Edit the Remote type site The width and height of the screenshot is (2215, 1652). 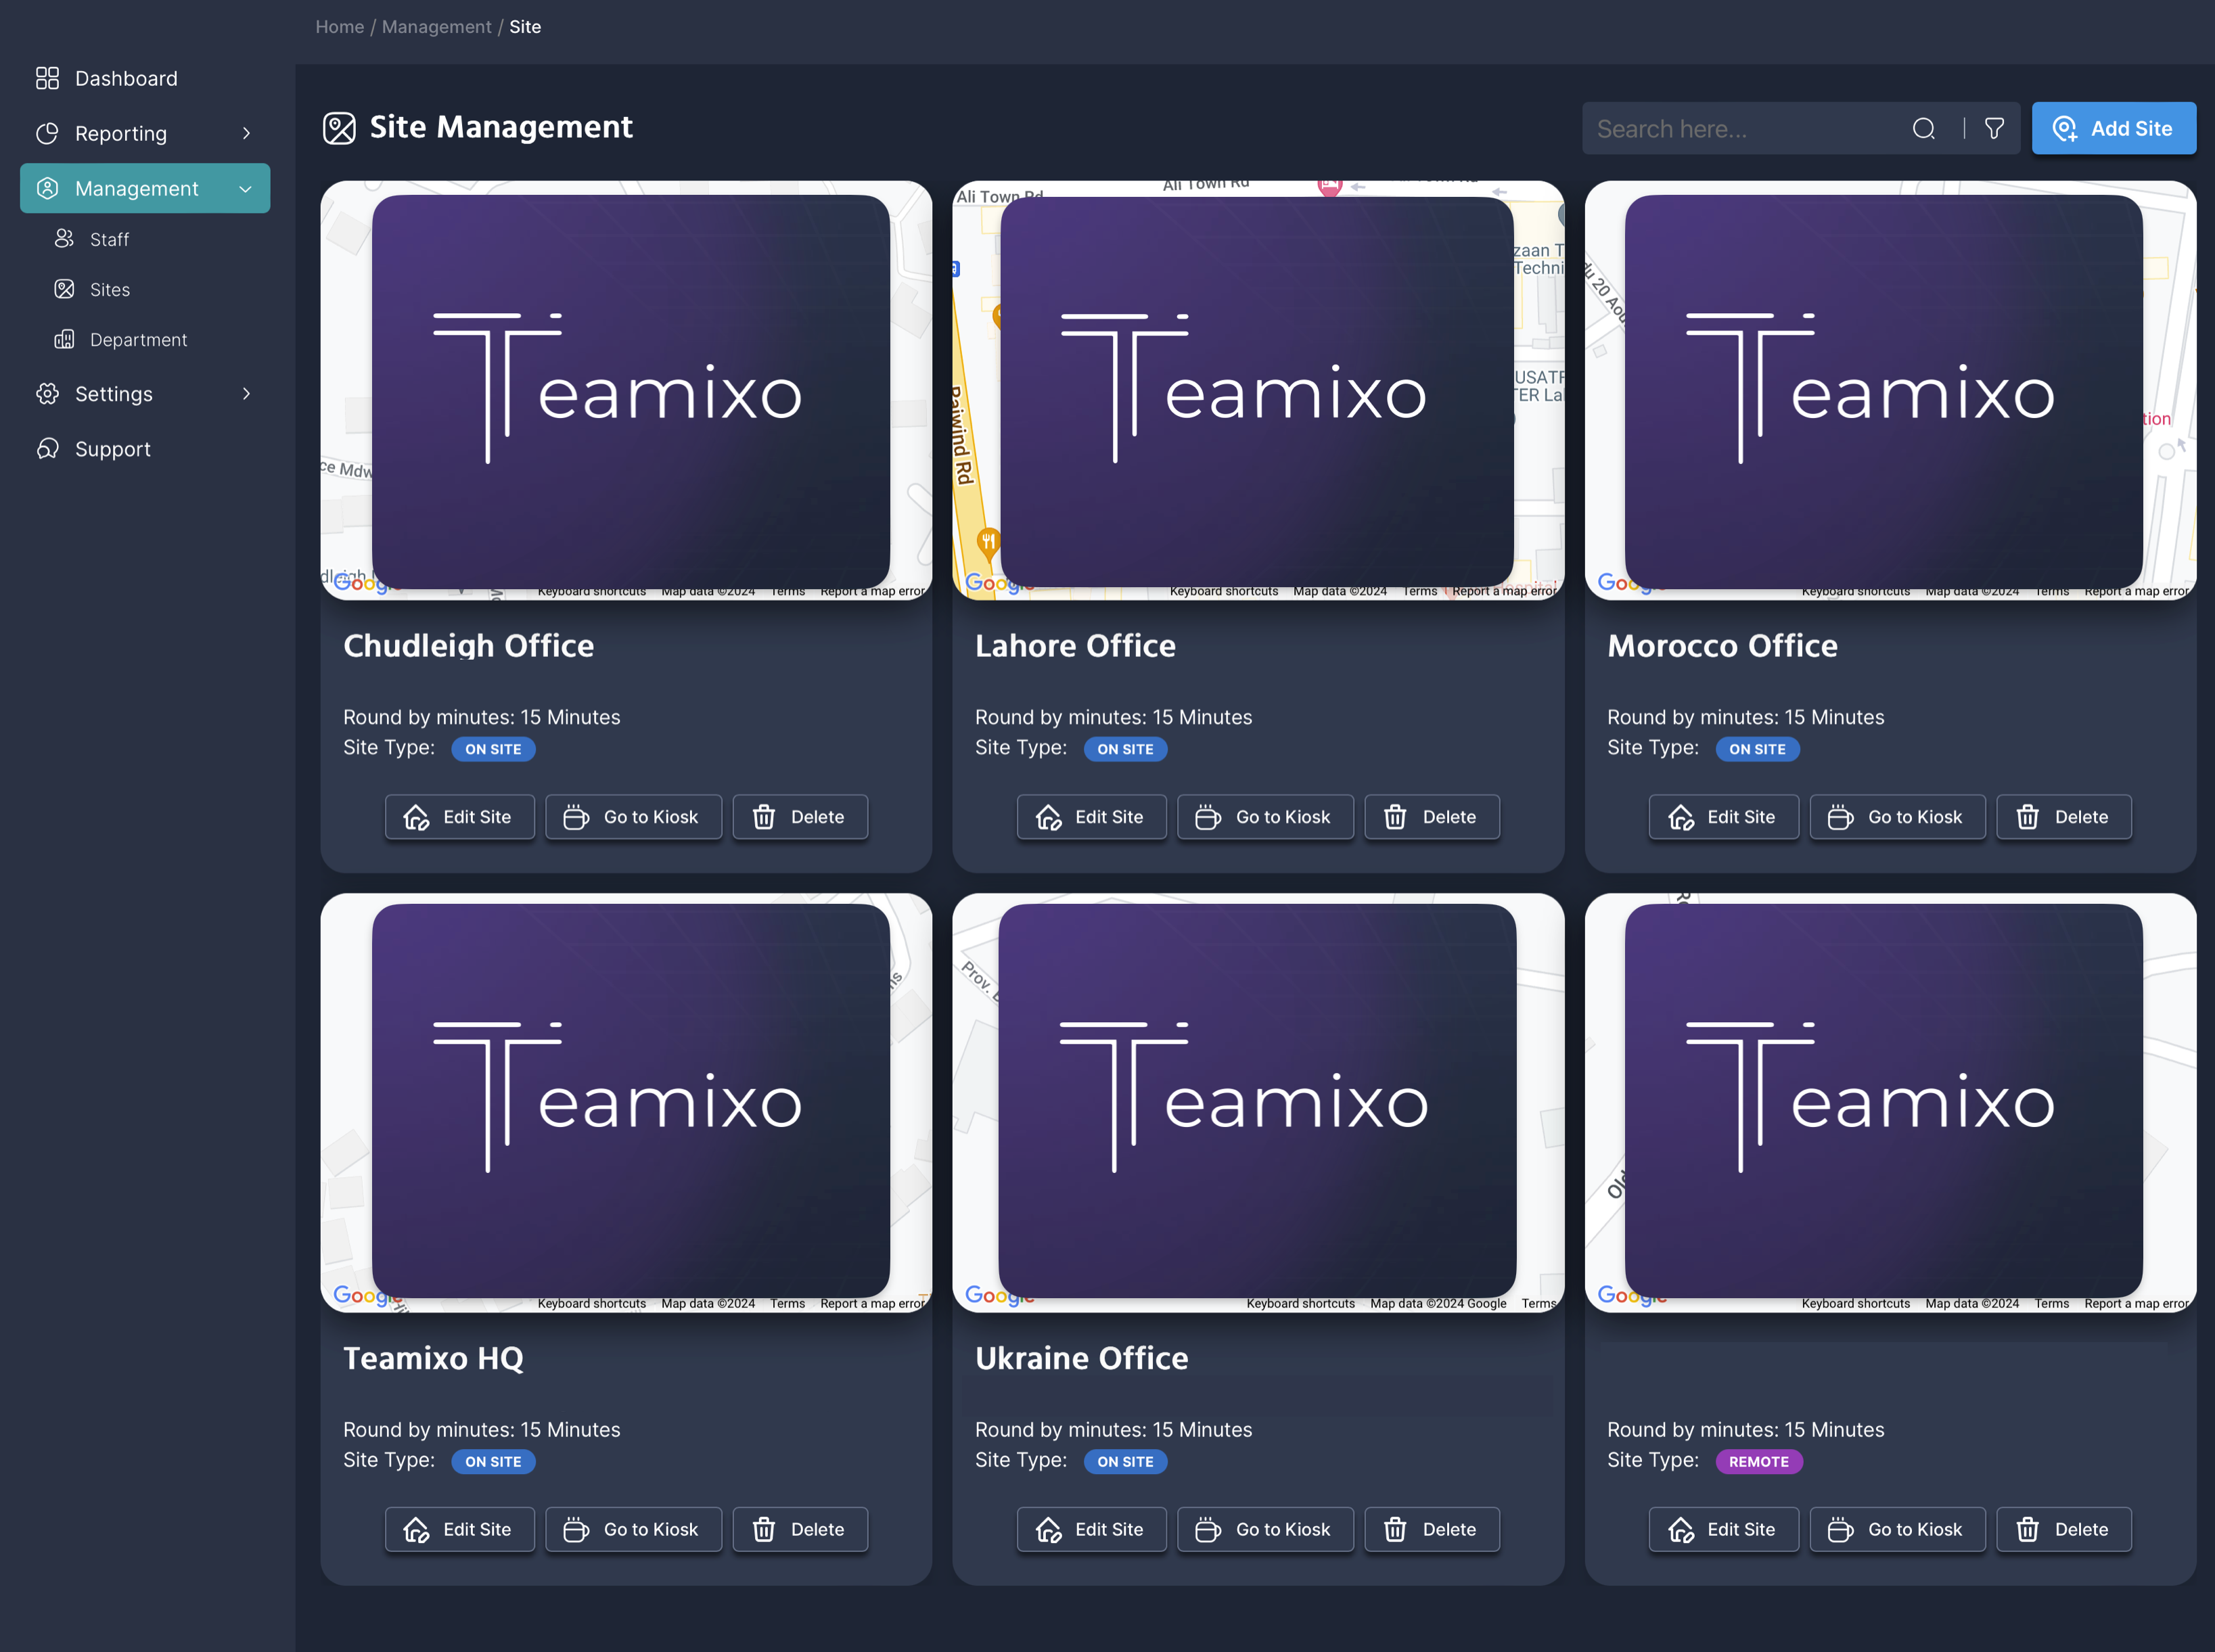click(1724, 1529)
